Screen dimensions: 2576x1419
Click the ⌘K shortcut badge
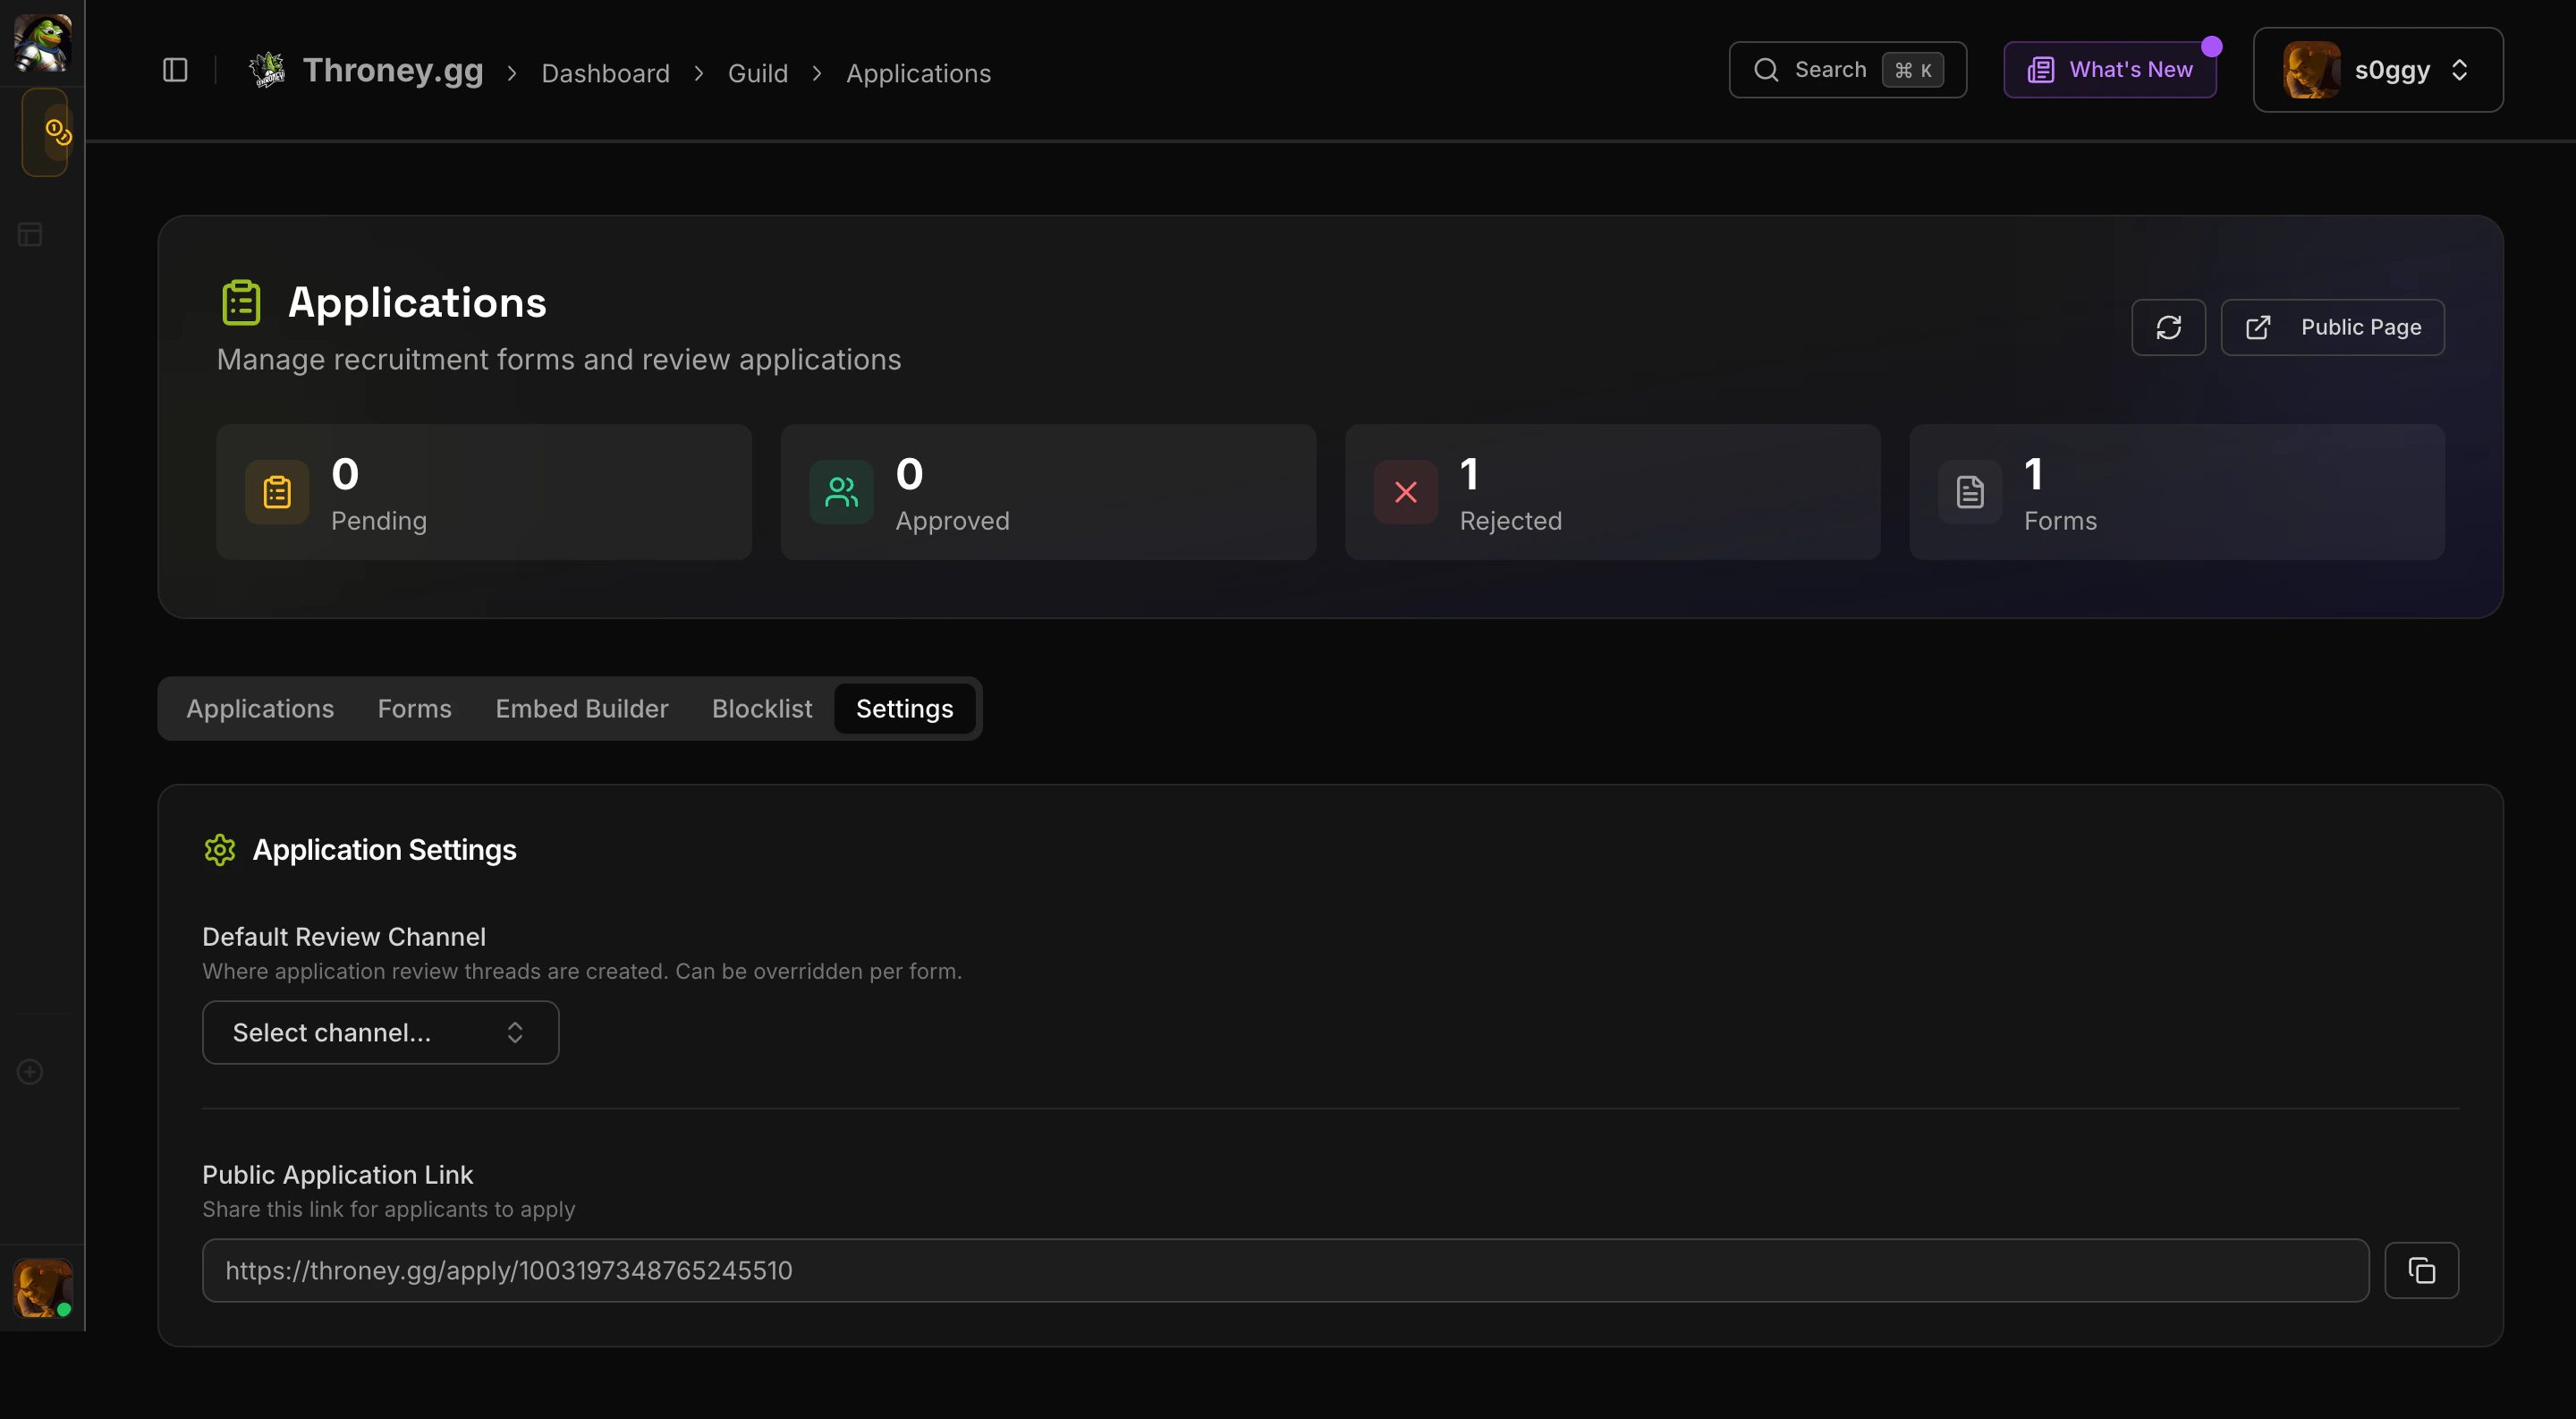[1912, 70]
